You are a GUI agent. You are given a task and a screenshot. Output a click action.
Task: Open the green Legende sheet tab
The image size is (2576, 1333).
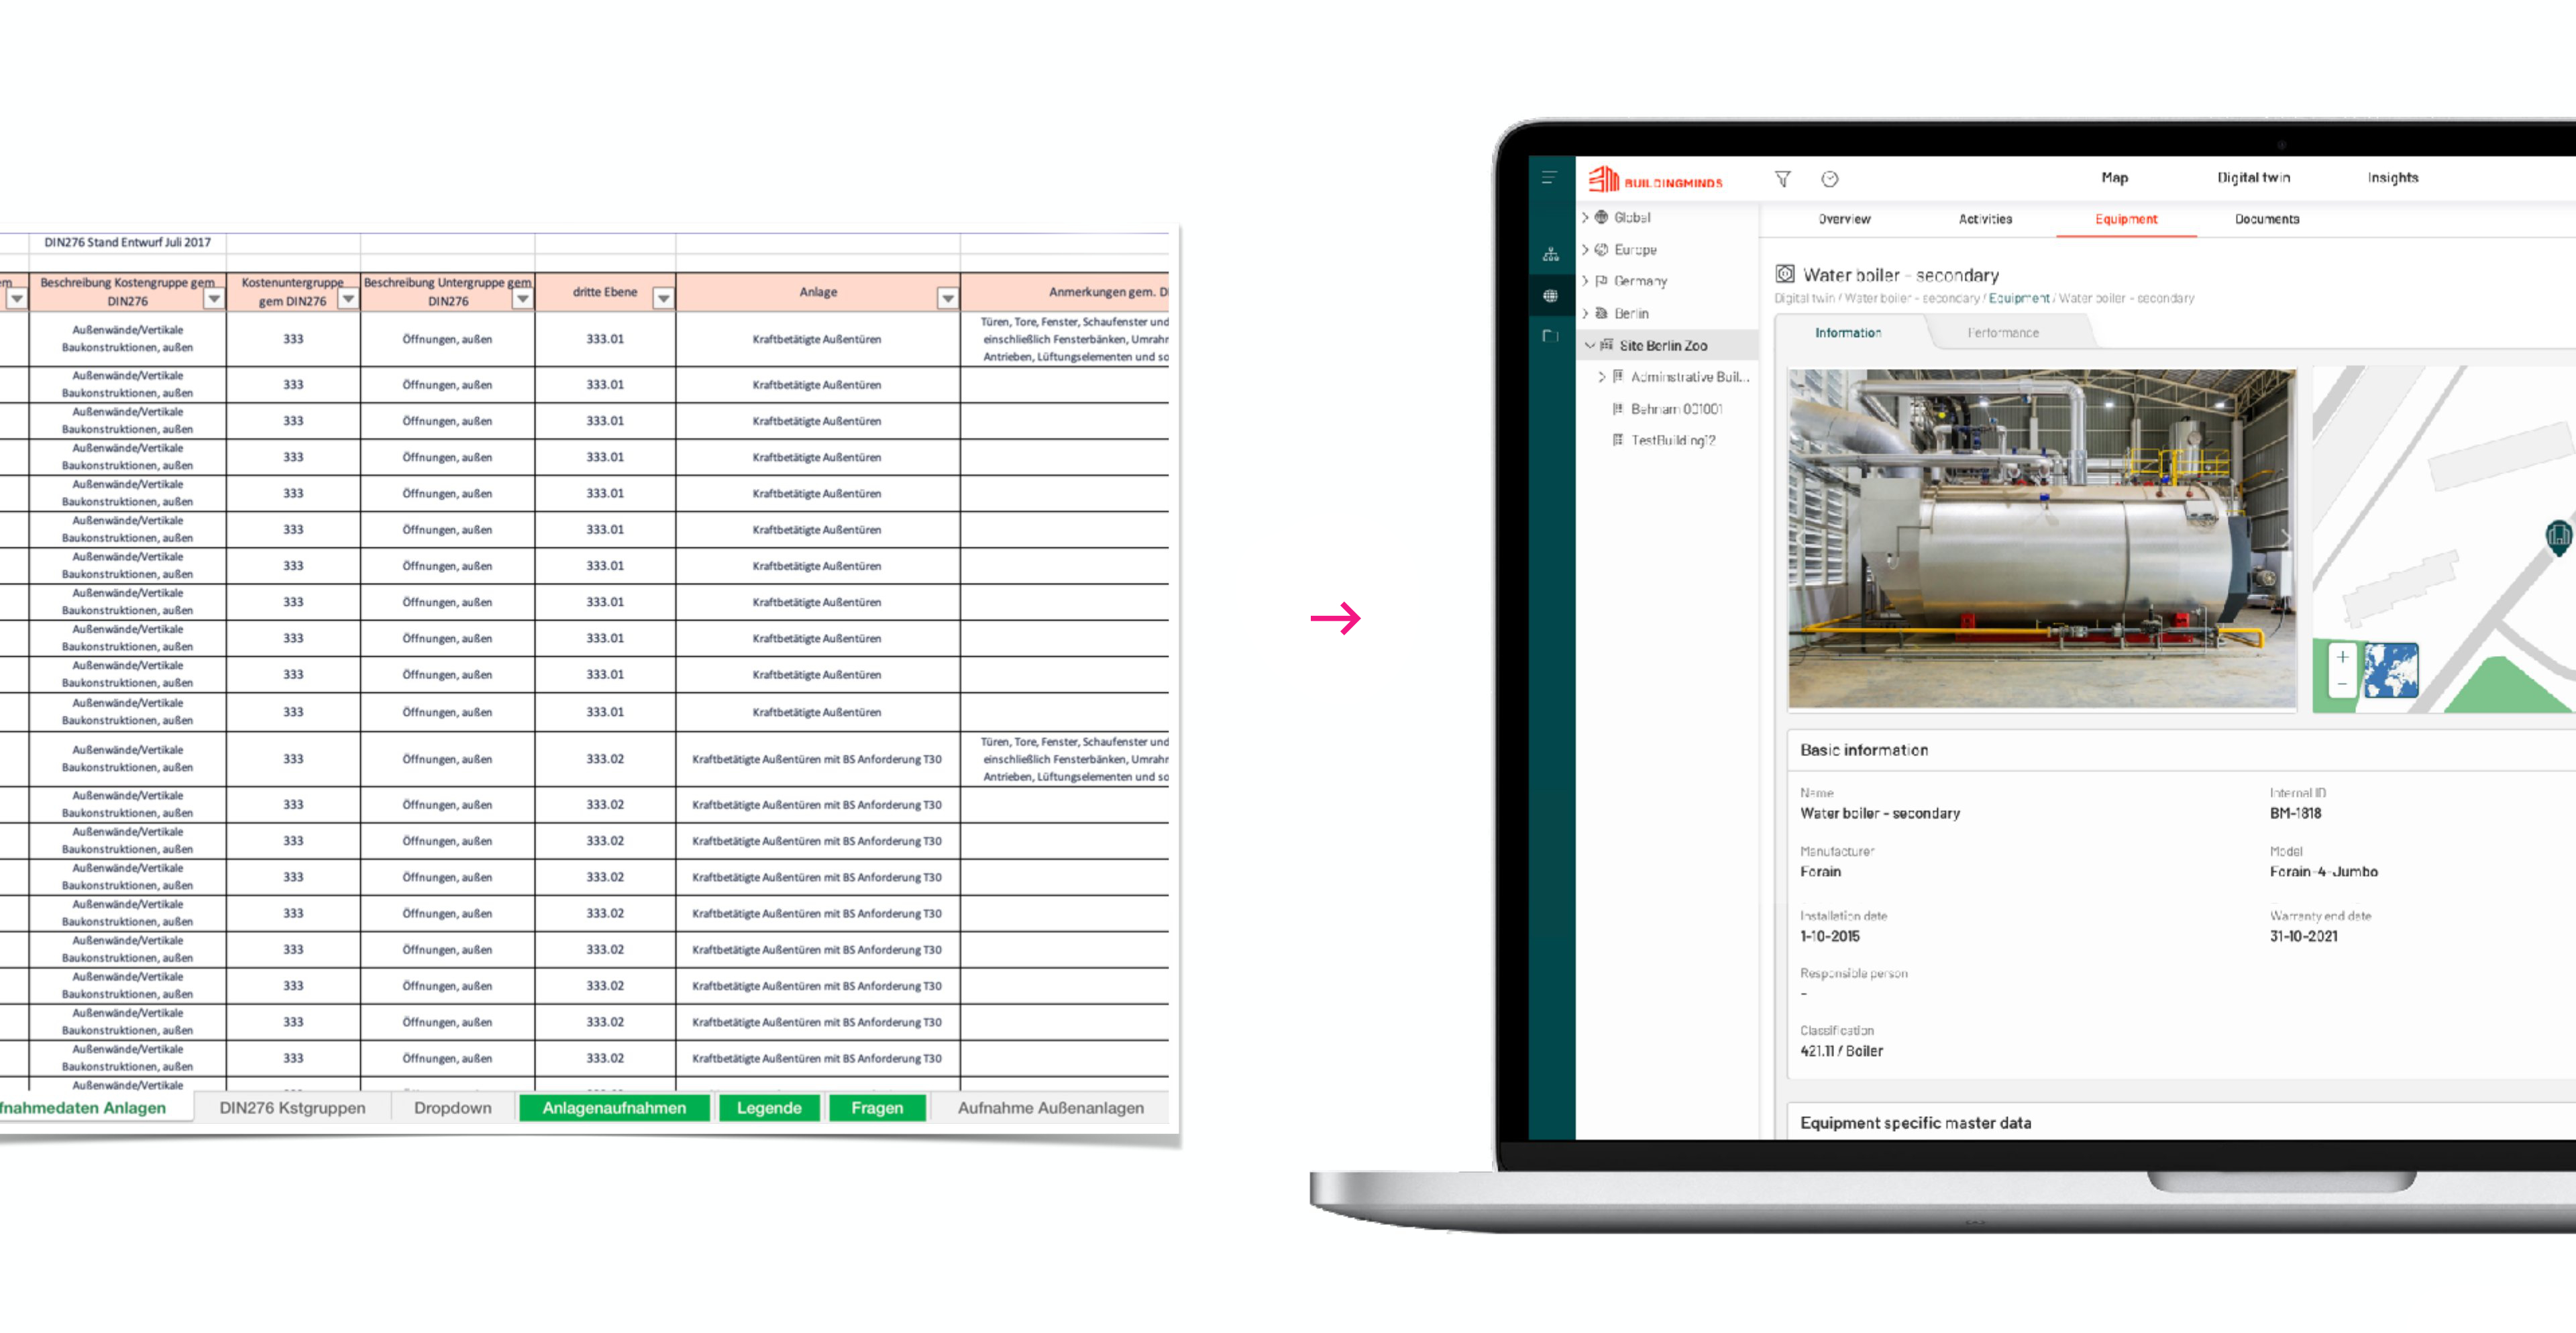pyautogui.click(x=769, y=1107)
